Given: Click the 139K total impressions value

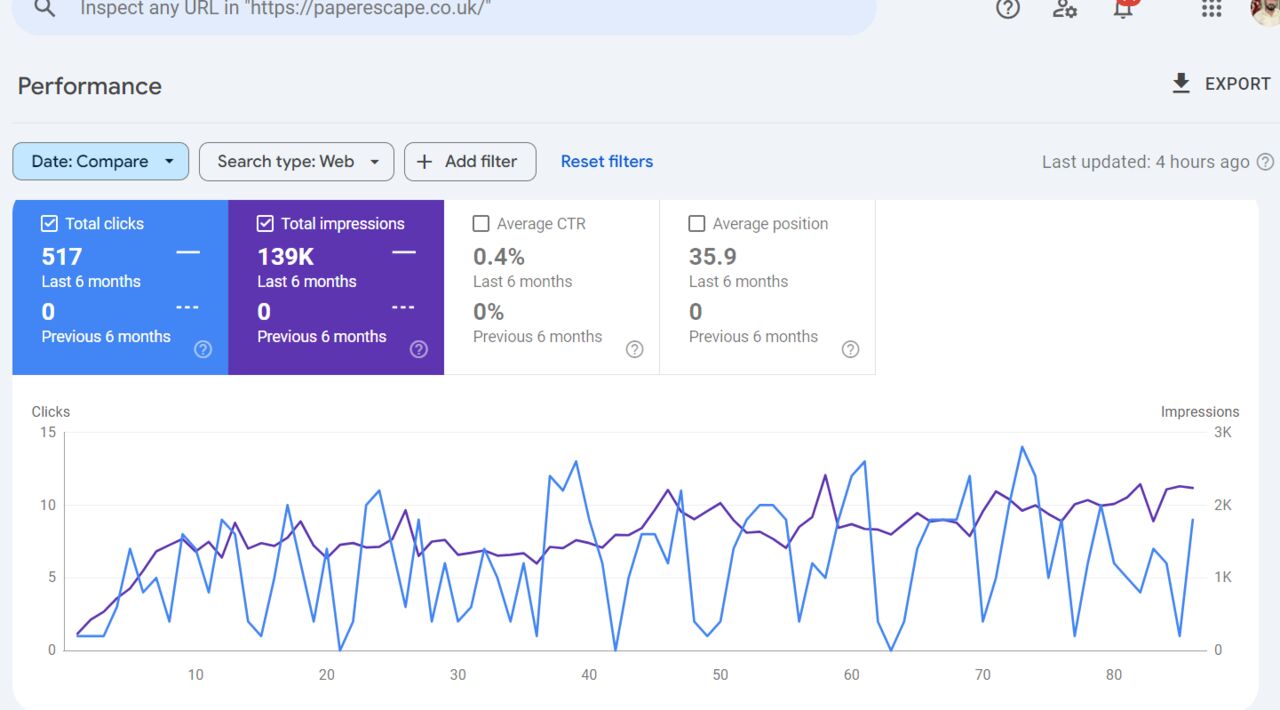Looking at the screenshot, I should 286,256.
